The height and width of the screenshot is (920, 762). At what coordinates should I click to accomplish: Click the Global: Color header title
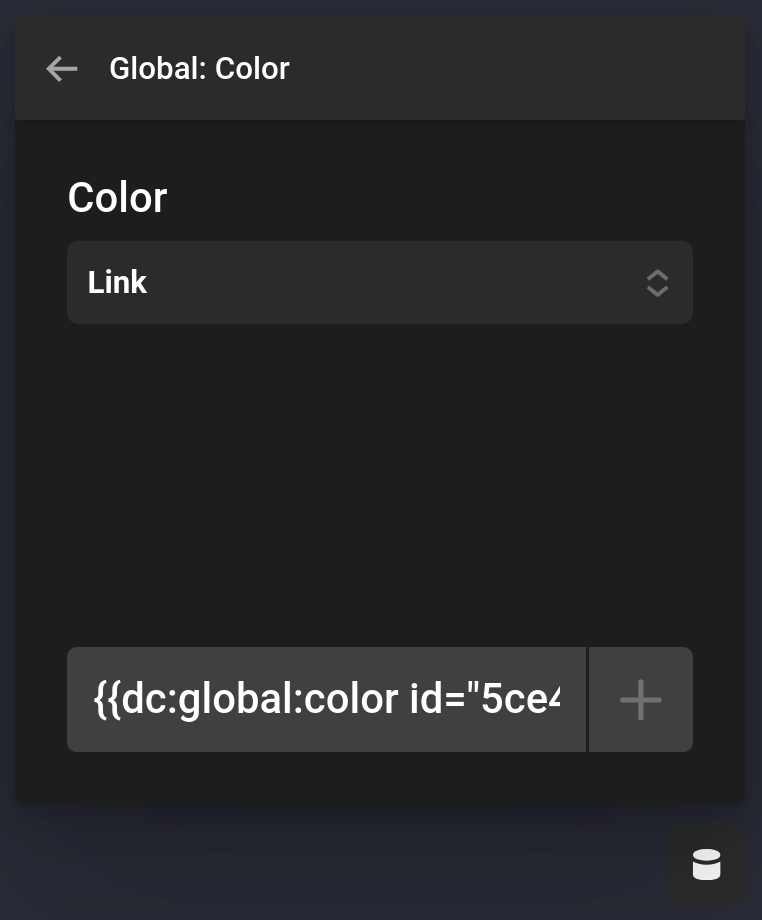(199, 68)
